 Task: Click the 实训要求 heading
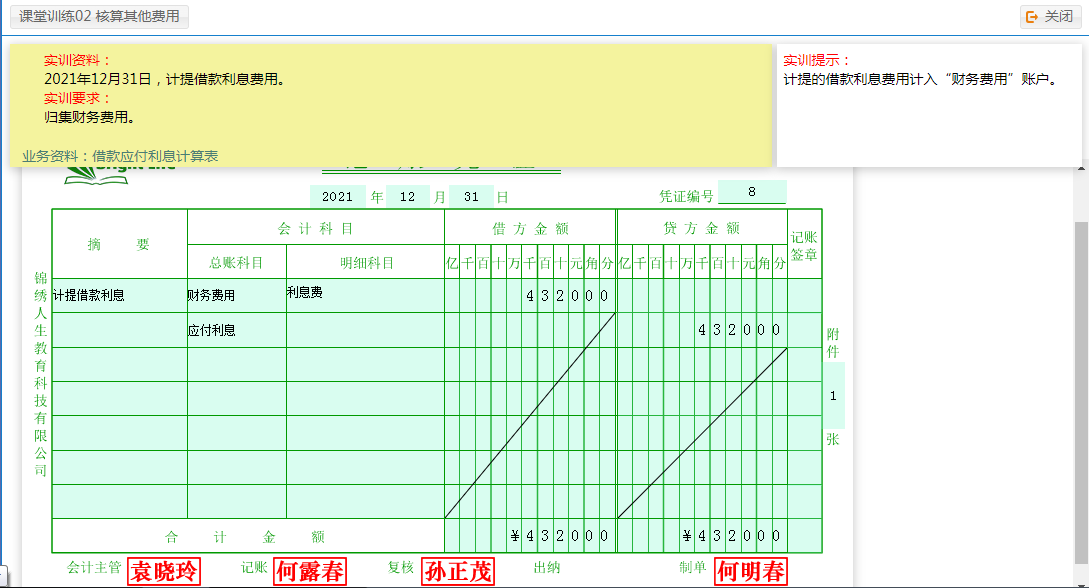point(77,98)
